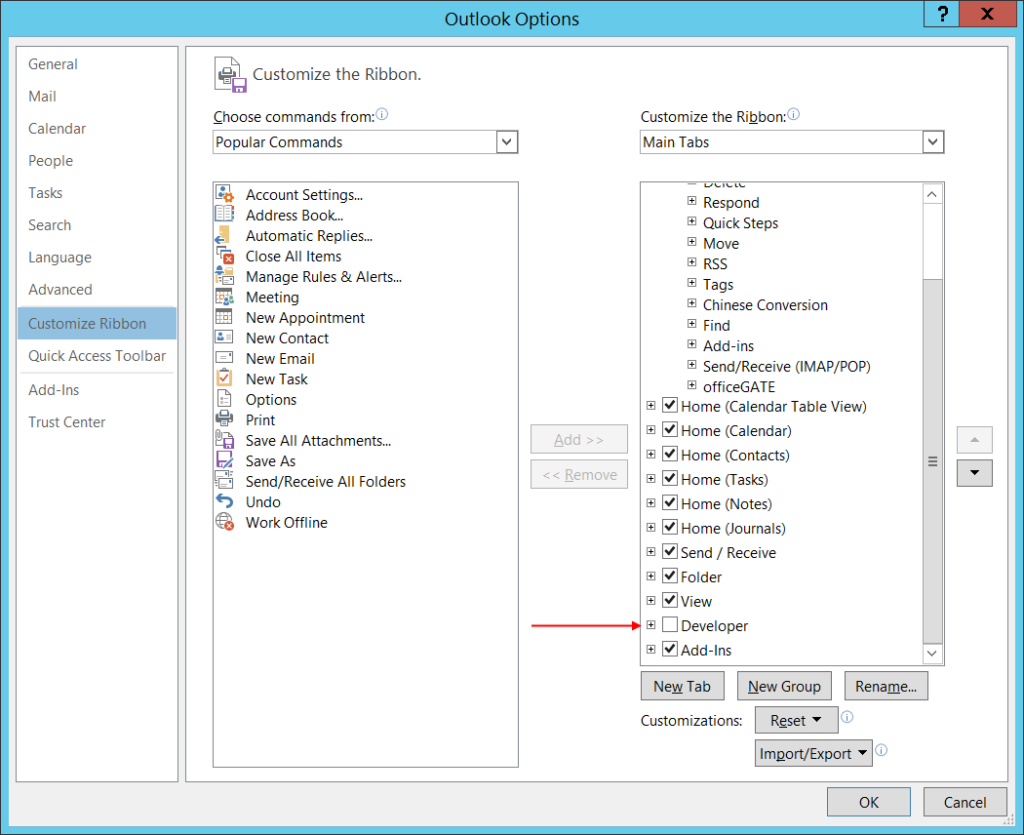Disable the View tab checkbox
Viewport: 1024px width, 835px height.
click(669, 601)
